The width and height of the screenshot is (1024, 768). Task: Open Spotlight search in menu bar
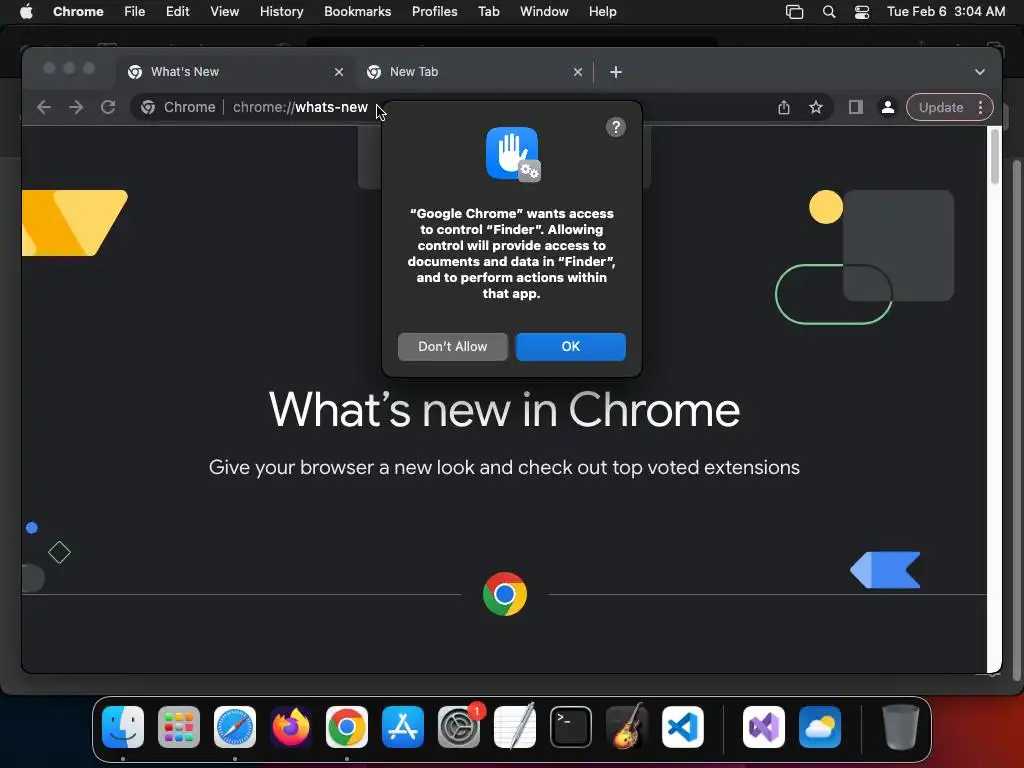pos(829,12)
